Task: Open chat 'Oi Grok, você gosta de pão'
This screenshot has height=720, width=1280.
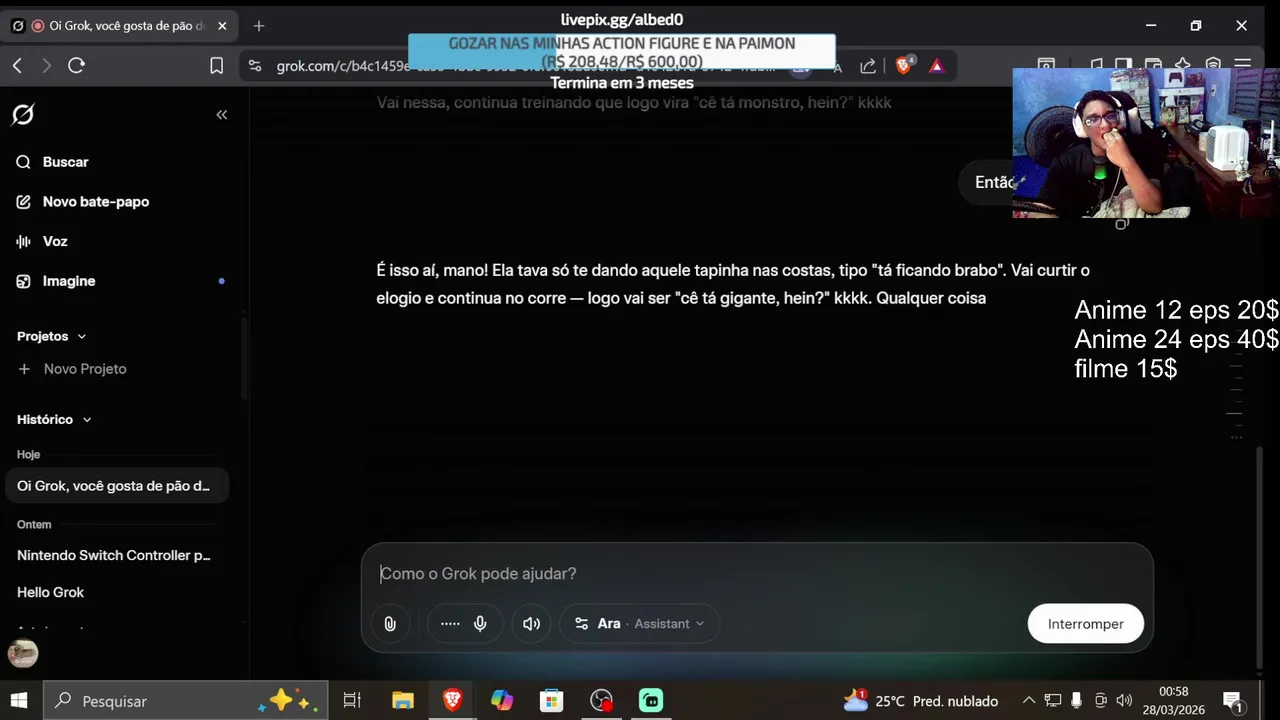Action: pyautogui.click(x=115, y=486)
